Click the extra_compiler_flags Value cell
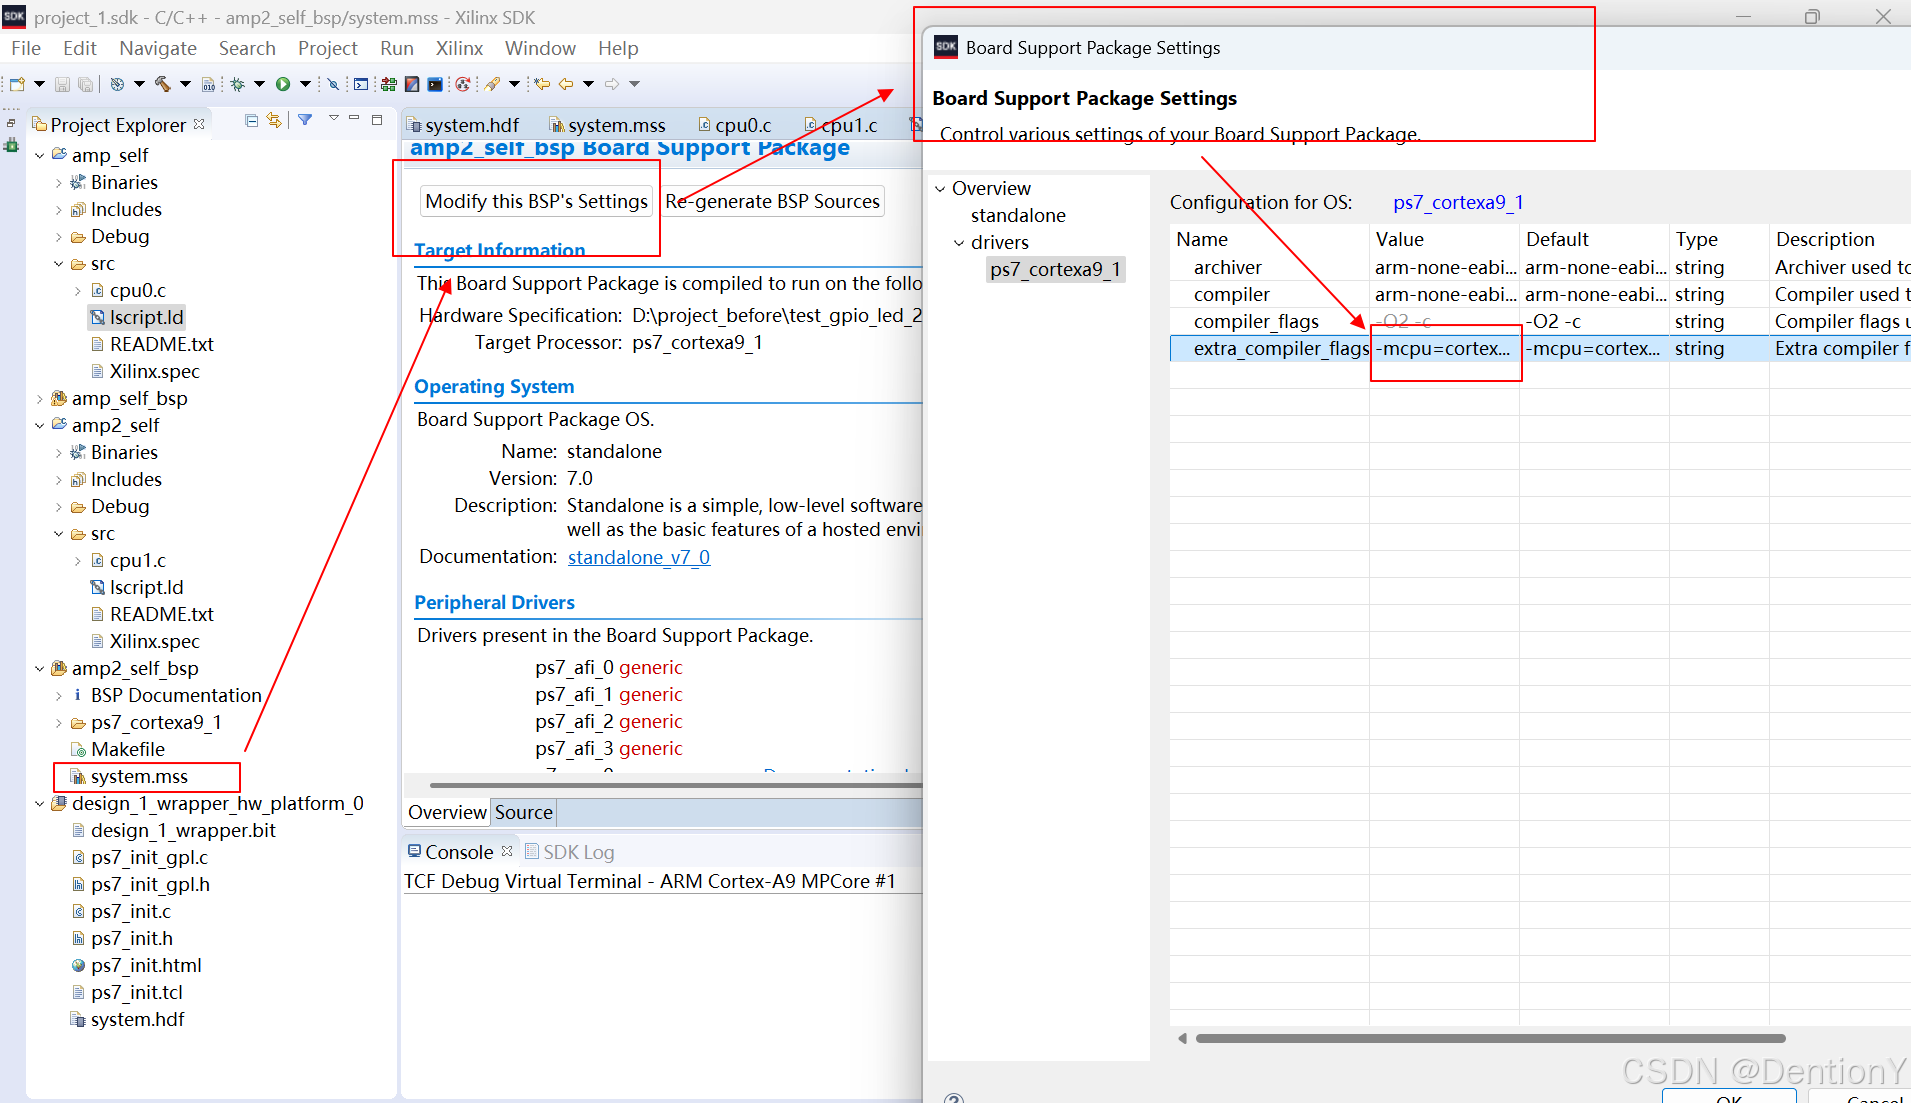 pos(1443,348)
